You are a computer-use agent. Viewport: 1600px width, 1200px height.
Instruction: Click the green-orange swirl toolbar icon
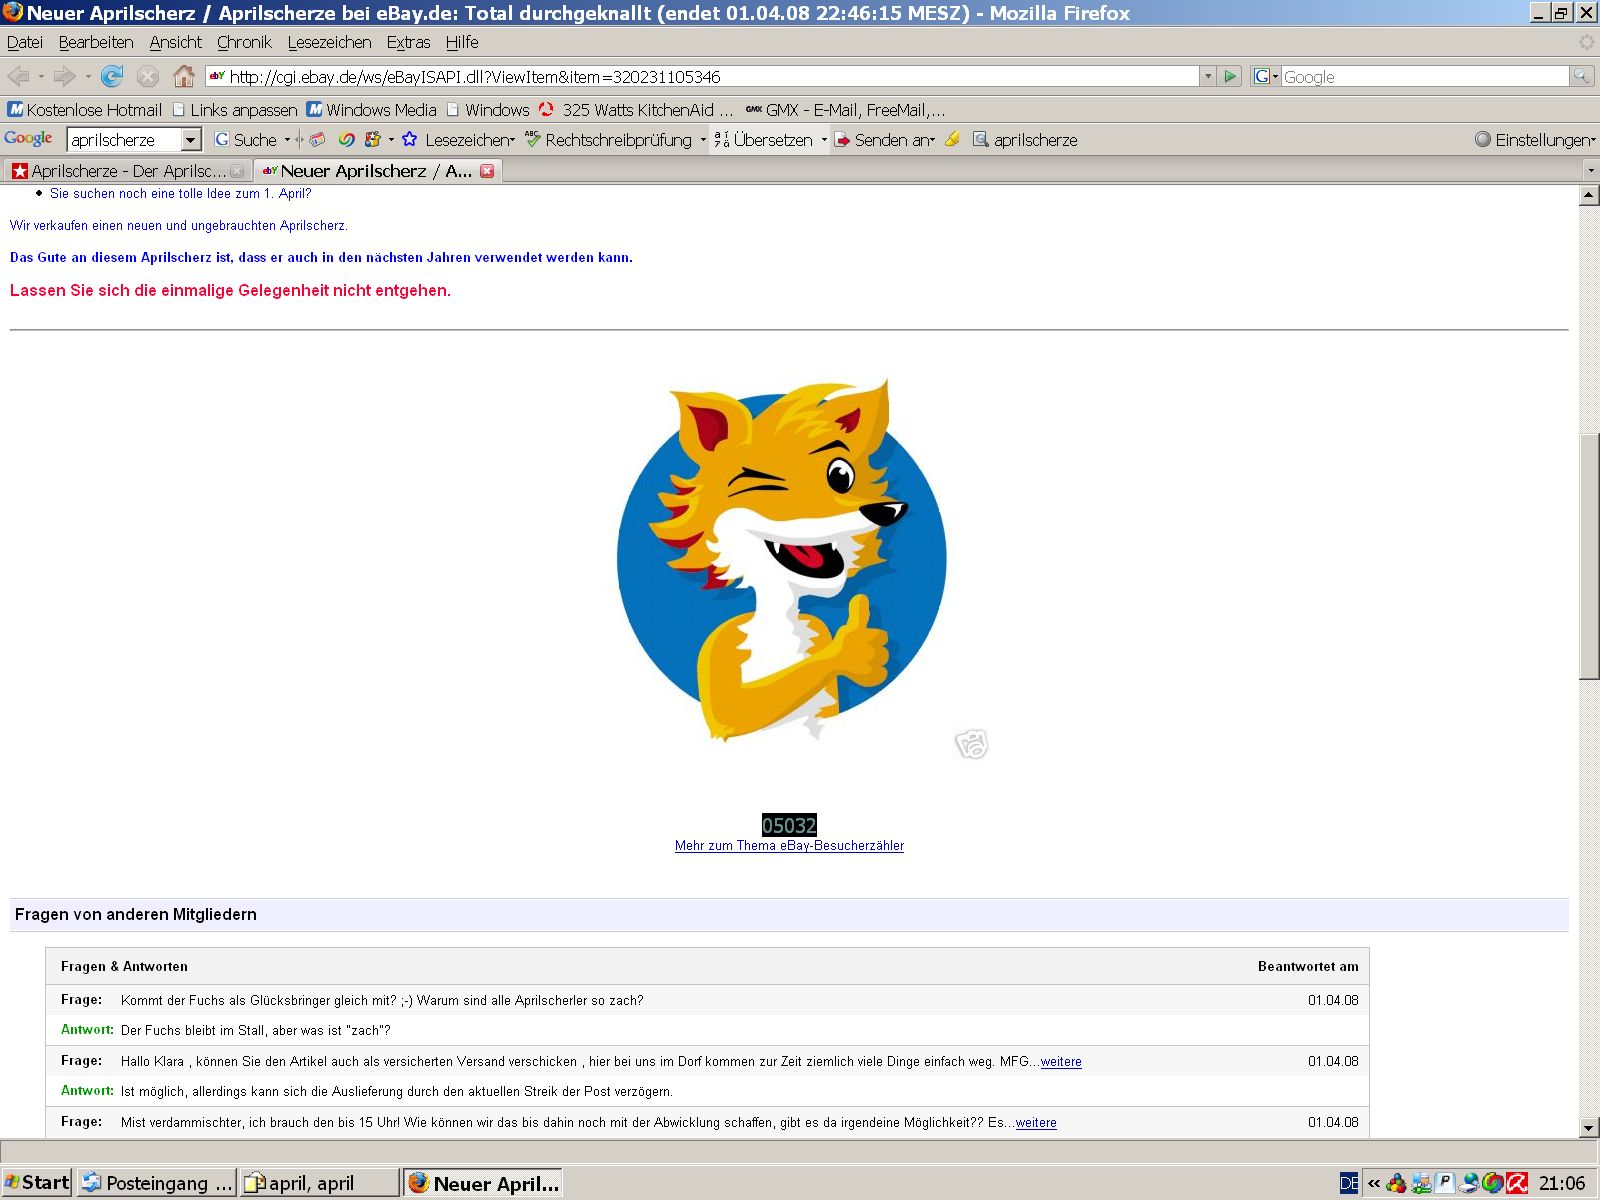tap(347, 140)
